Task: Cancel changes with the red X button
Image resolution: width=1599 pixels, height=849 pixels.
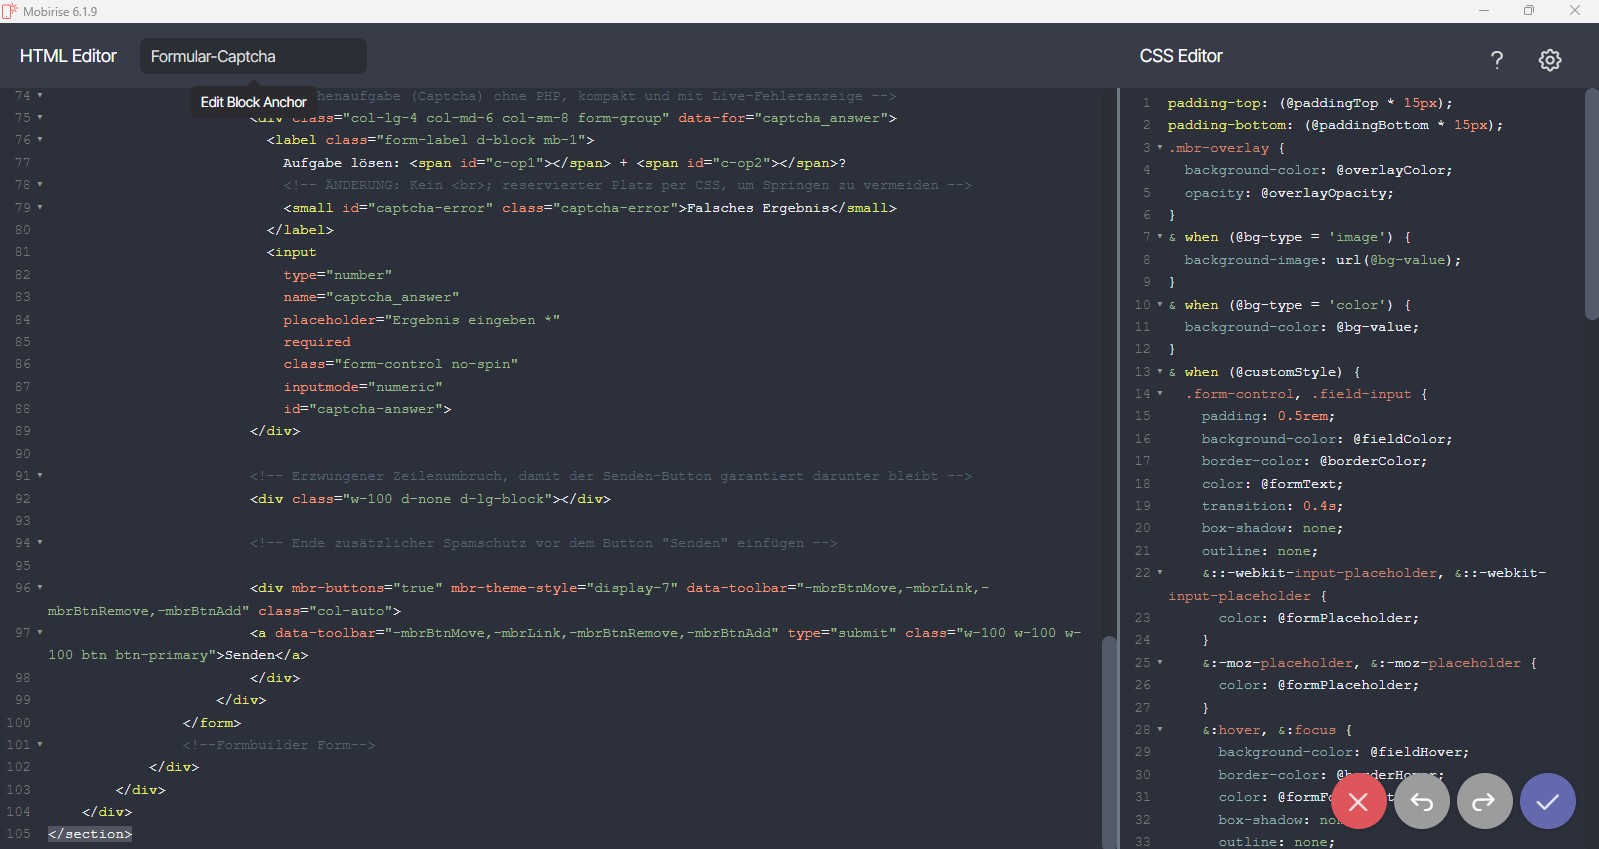Action: coord(1358,801)
